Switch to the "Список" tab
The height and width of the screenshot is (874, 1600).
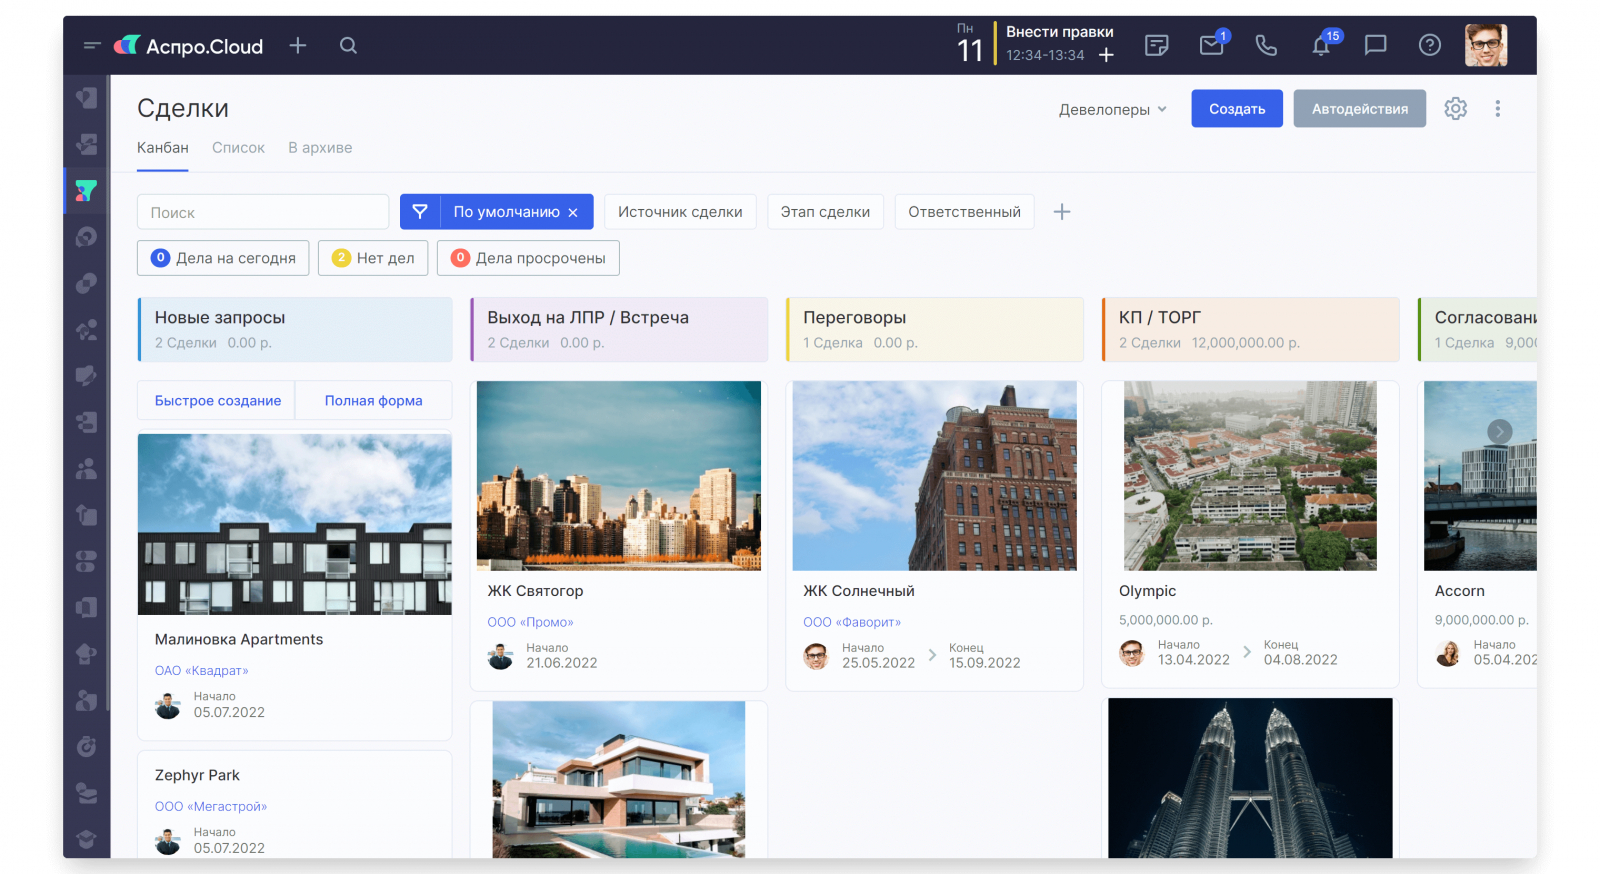click(238, 148)
